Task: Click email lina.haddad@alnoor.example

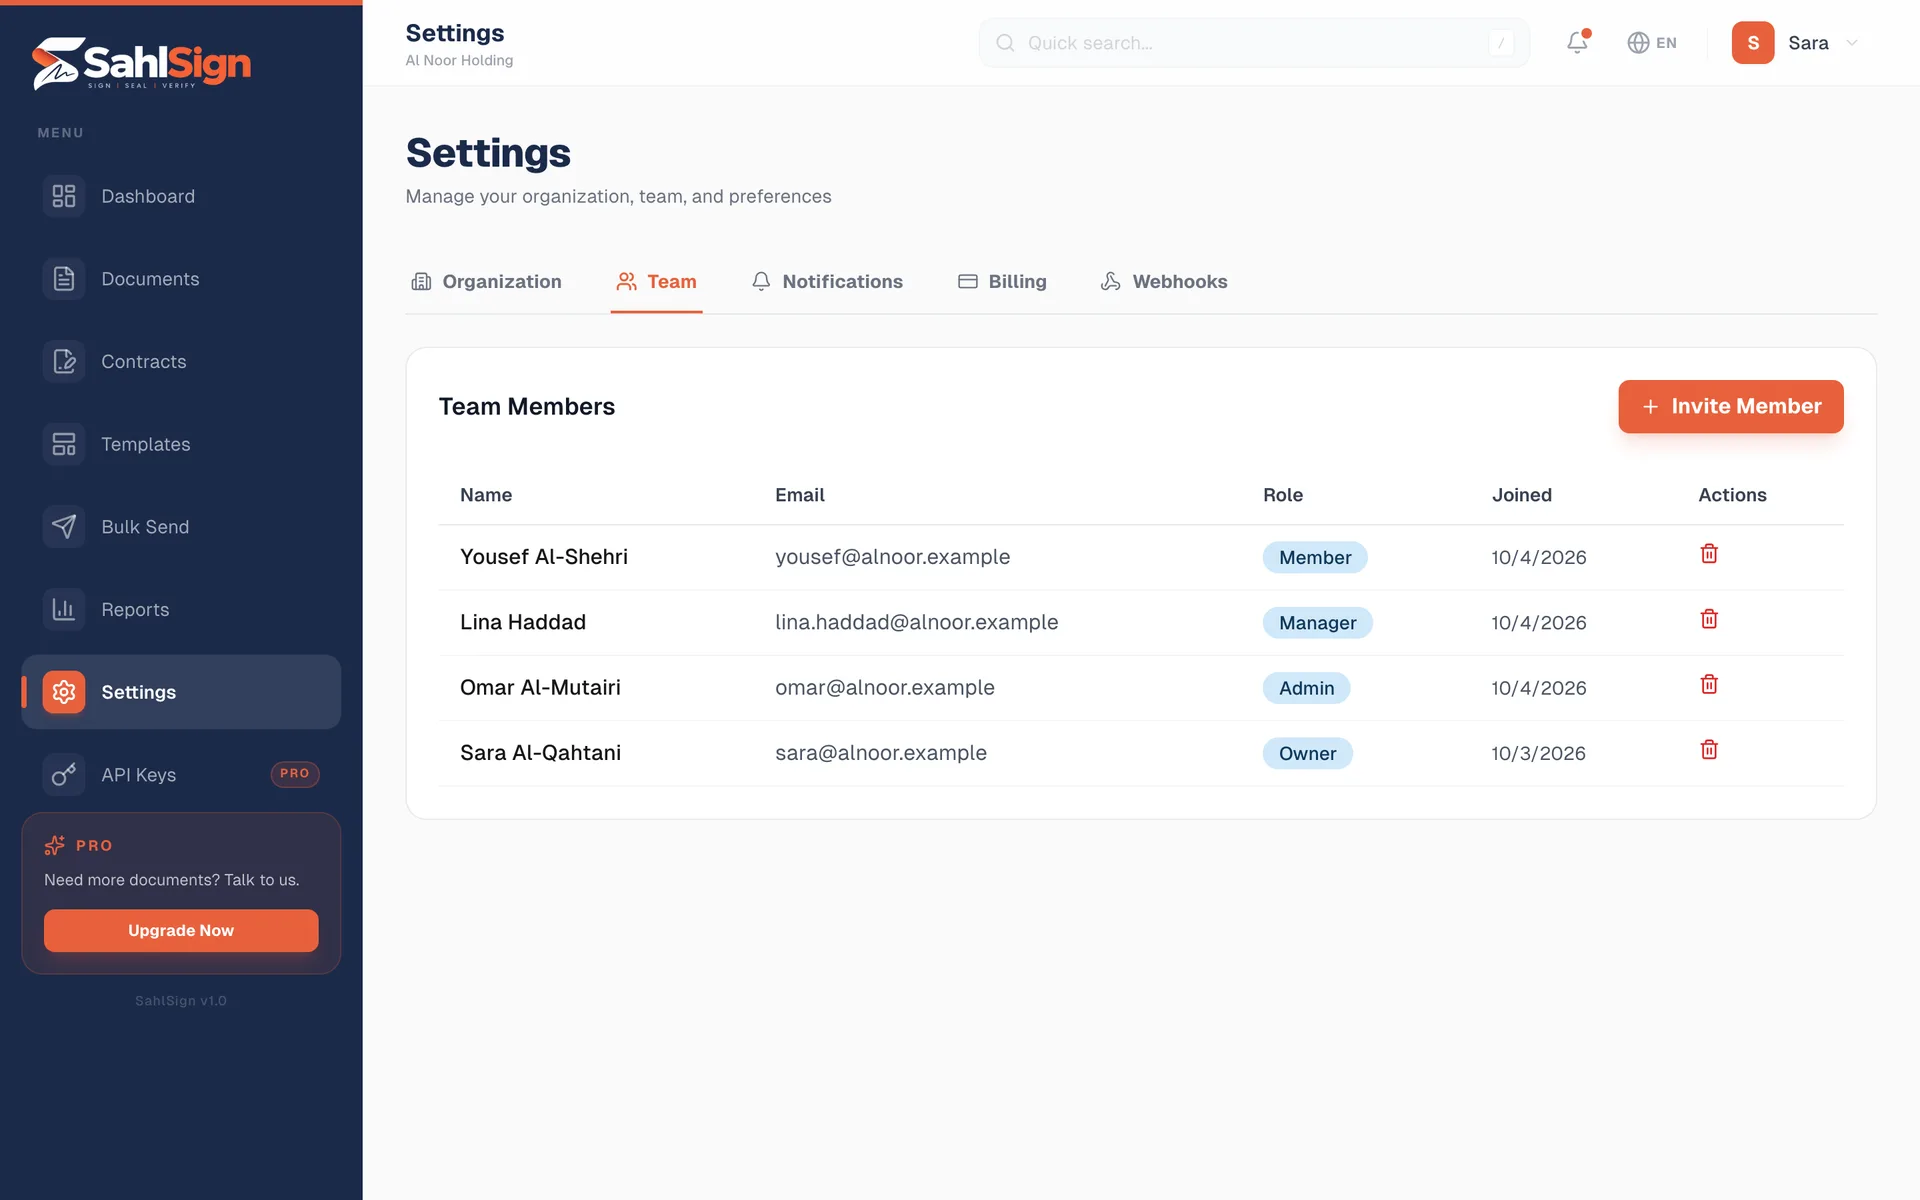Action: tap(917, 622)
